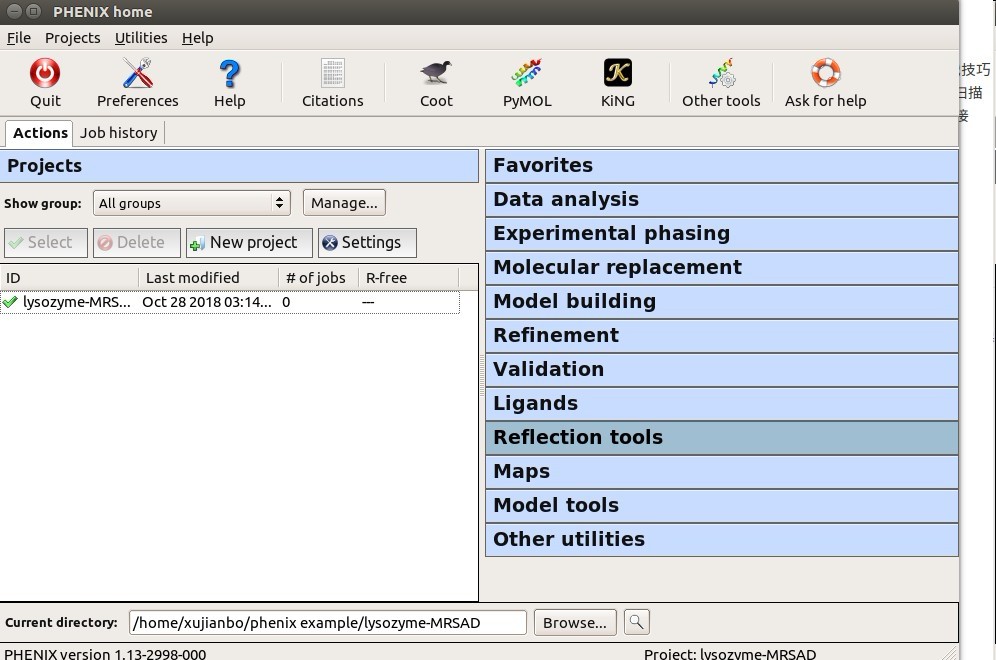The height and width of the screenshot is (660, 996).
Task: Switch to the Job history tab
Action: (x=119, y=133)
